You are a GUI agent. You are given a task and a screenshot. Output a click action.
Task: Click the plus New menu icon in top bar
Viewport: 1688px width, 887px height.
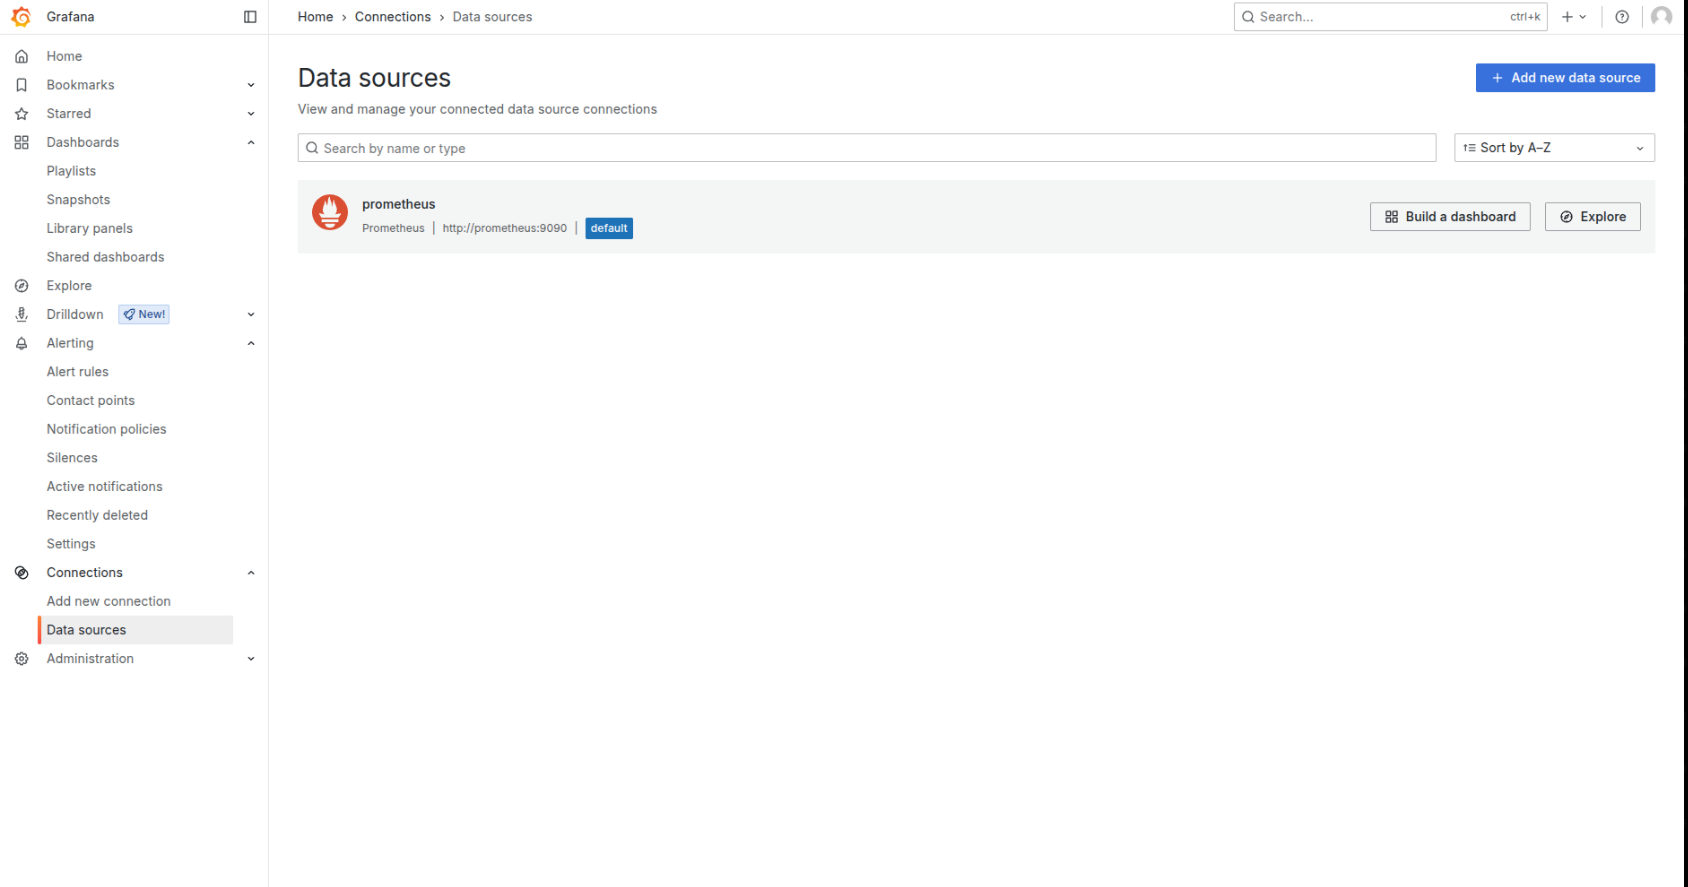point(1574,17)
